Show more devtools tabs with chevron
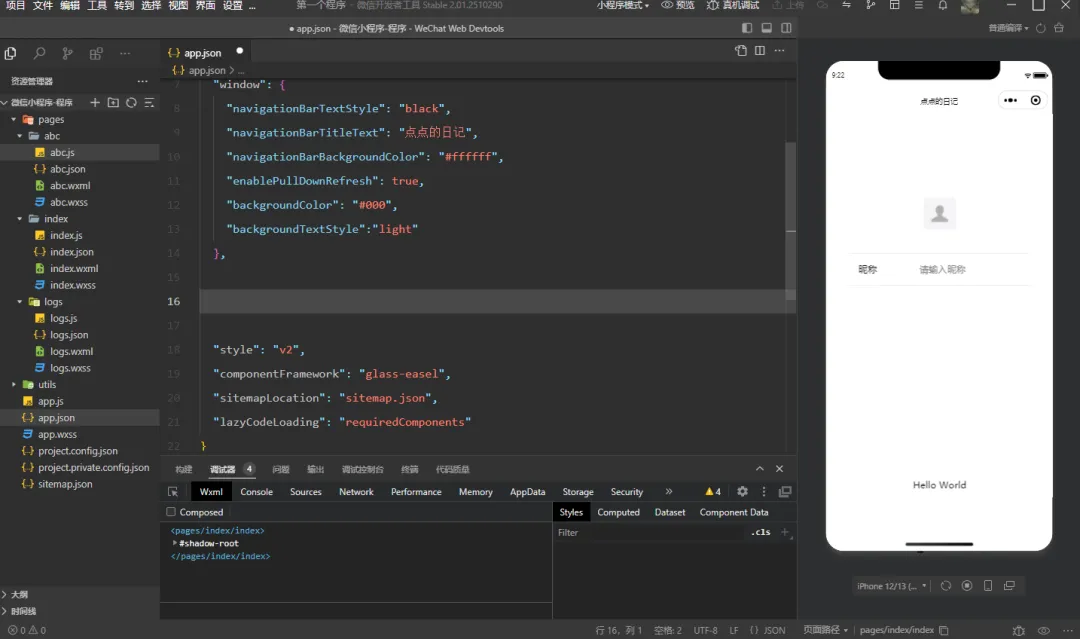Viewport: 1080px width, 639px height. pyautogui.click(x=668, y=492)
